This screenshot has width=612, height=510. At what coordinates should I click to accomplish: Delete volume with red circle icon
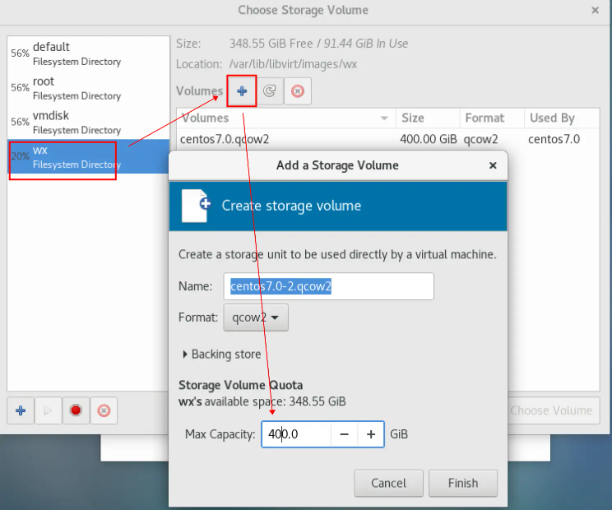click(298, 91)
